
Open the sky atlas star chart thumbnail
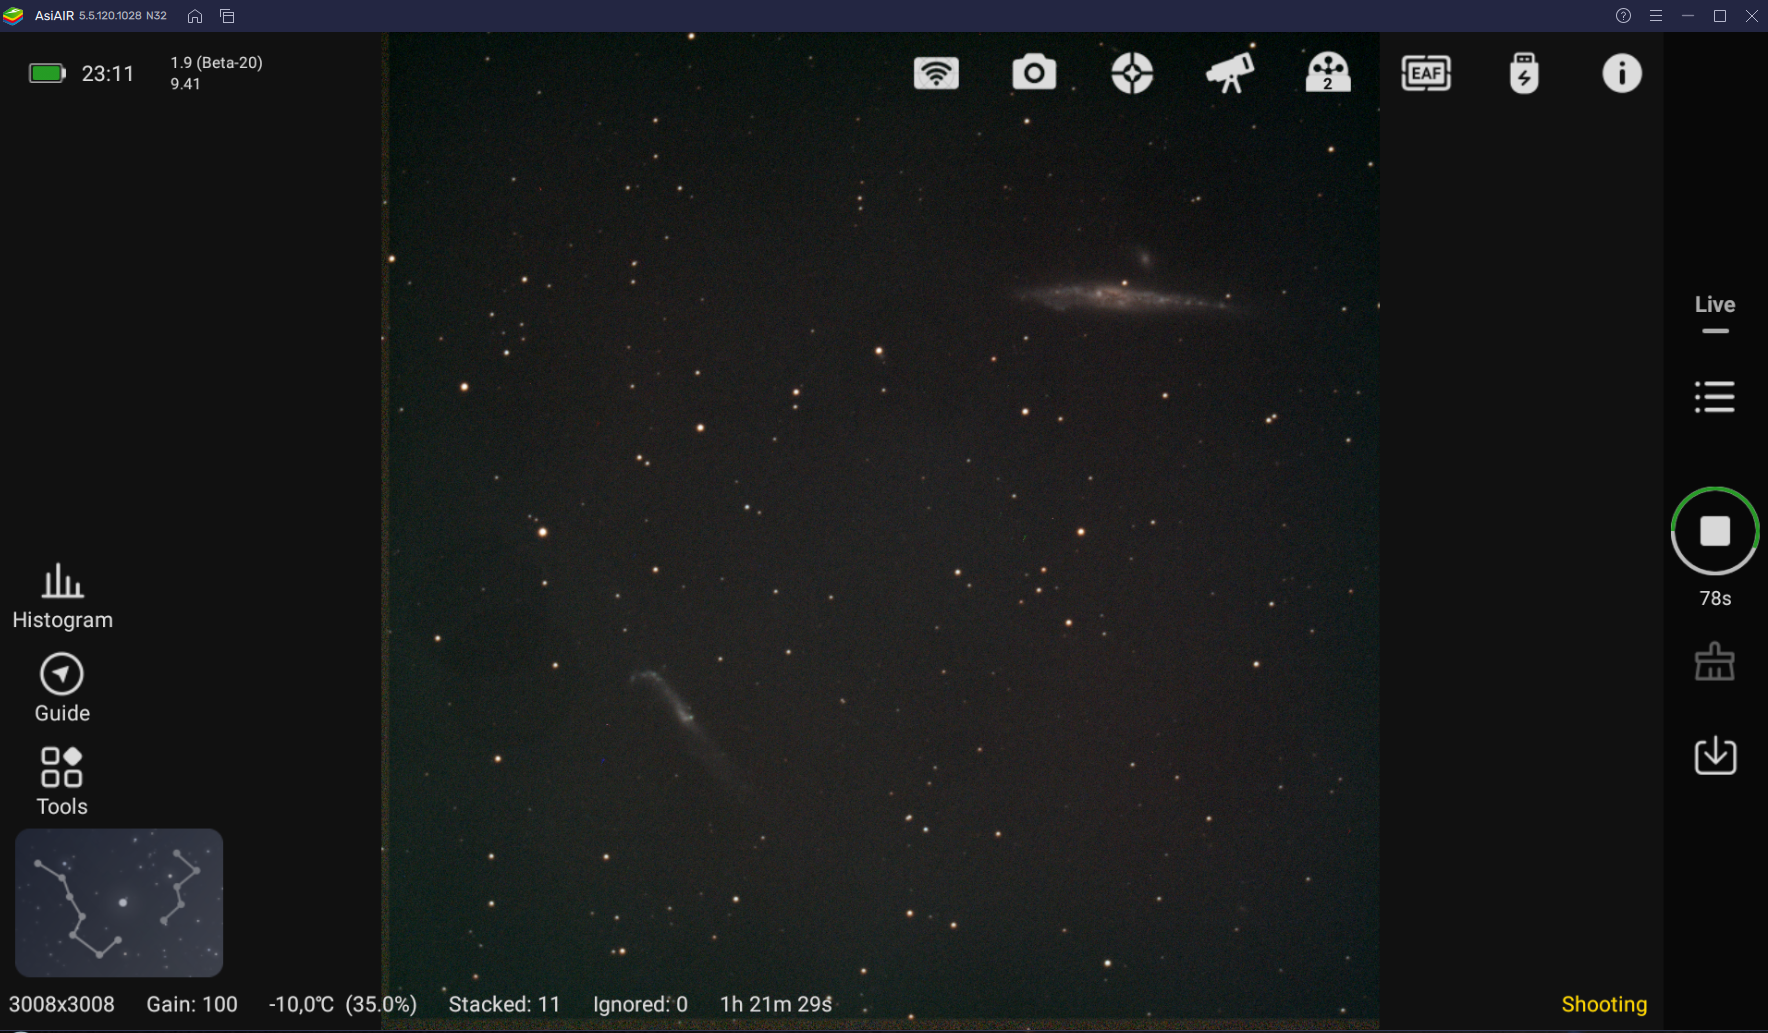(x=119, y=902)
